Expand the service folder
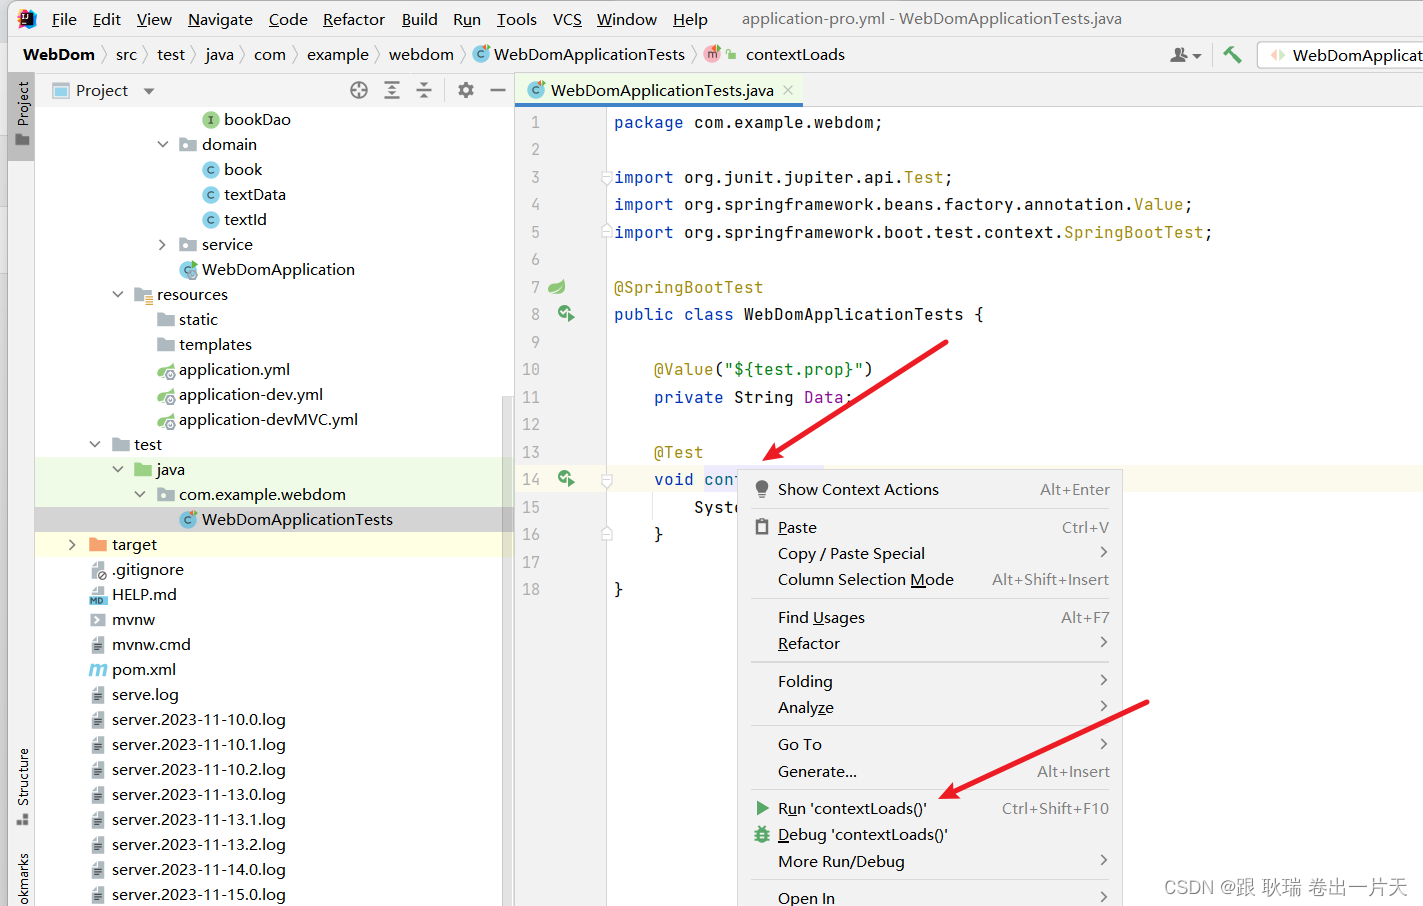This screenshot has width=1423, height=906. click(163, 244)
